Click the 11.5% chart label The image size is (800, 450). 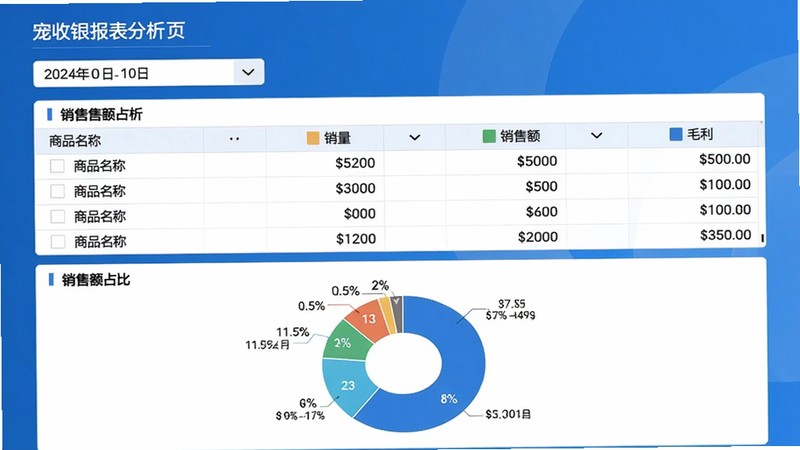pos(292,332)
